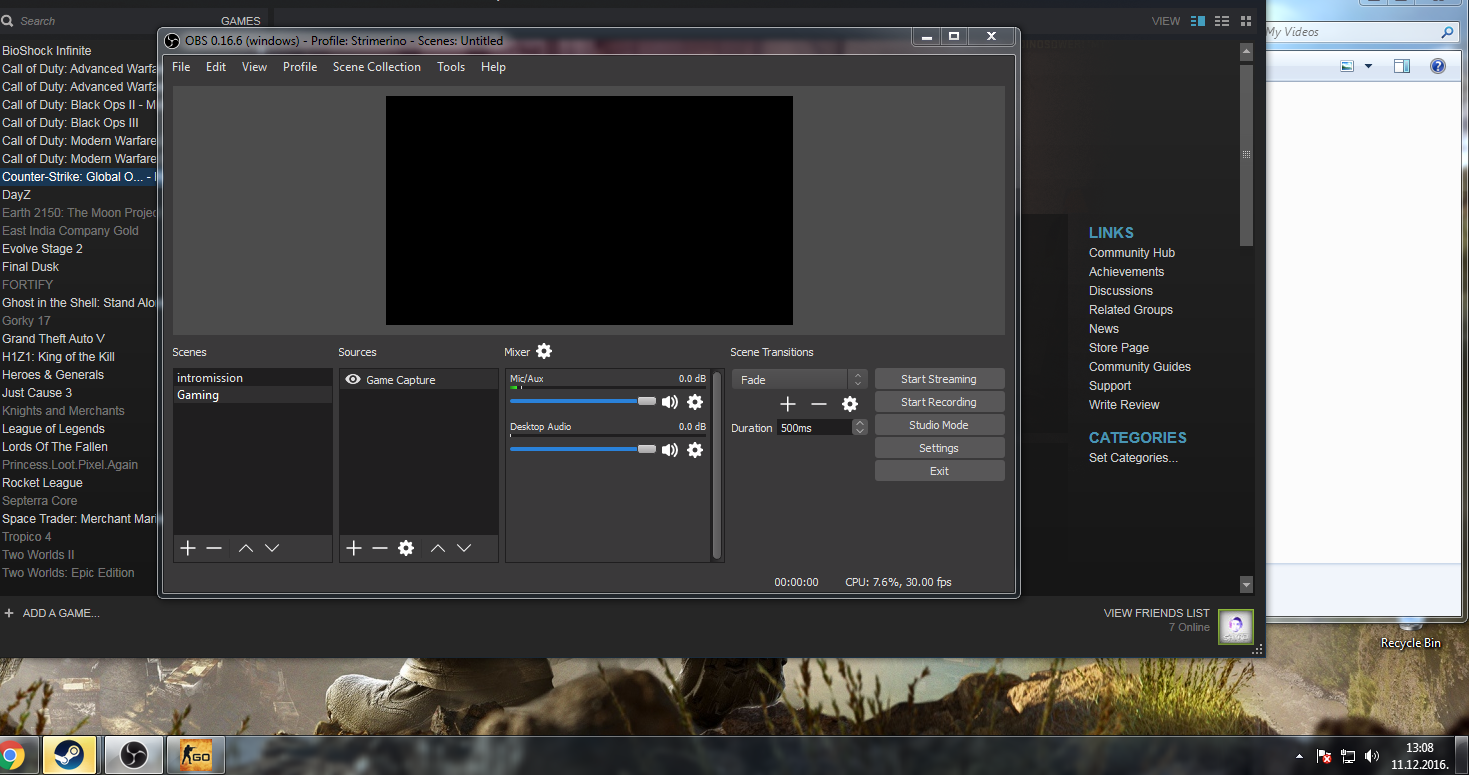
Task: Open the Edit menu in OBS
Action: click(216, 67)
